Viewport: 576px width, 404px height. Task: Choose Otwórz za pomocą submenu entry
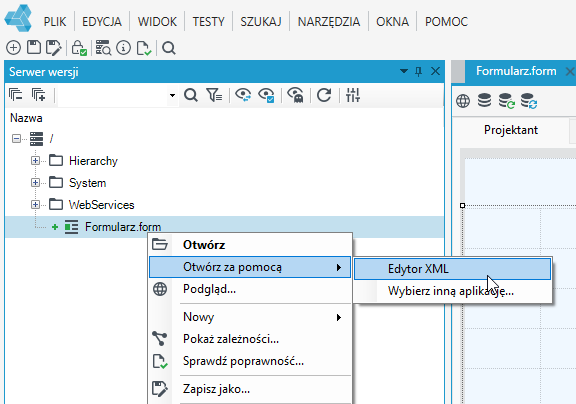click(250, 267)
